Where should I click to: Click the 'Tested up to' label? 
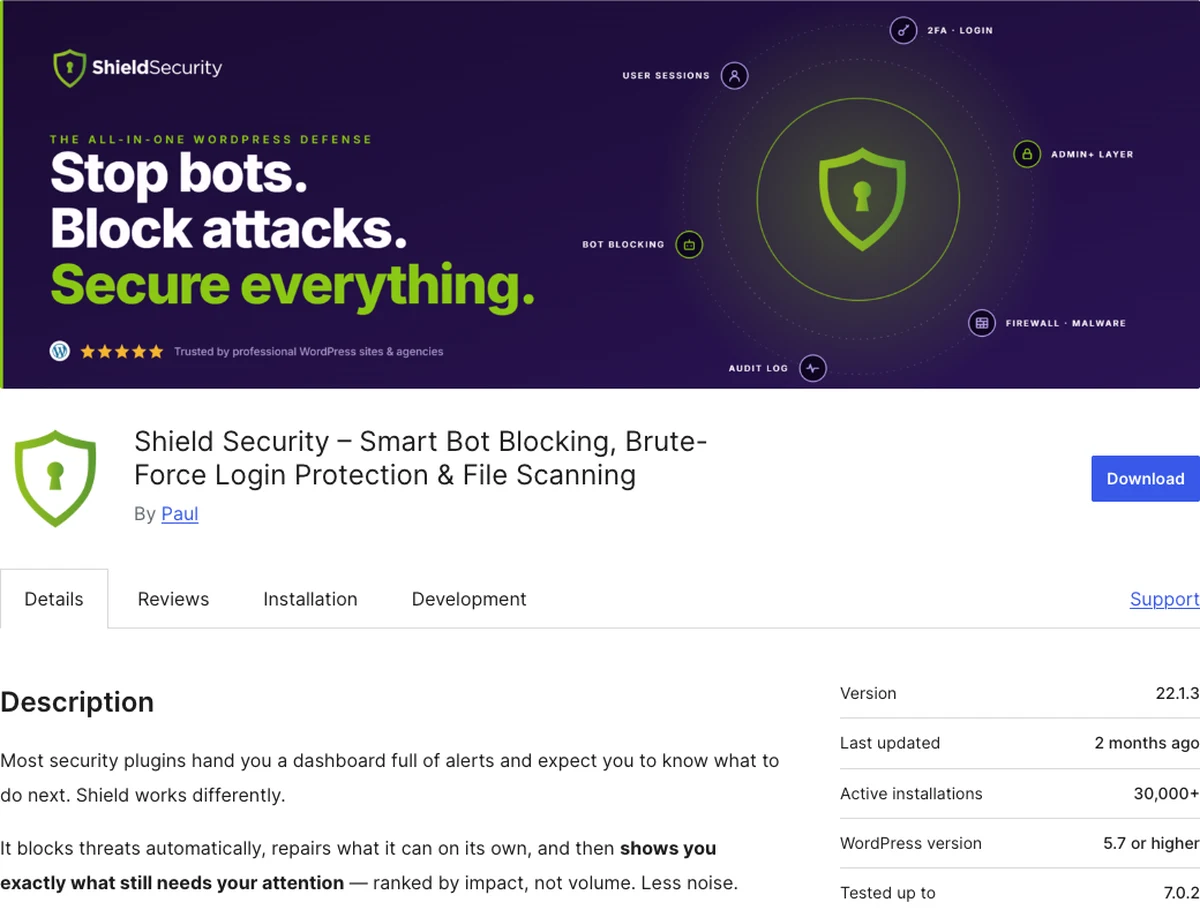[888, 893]
